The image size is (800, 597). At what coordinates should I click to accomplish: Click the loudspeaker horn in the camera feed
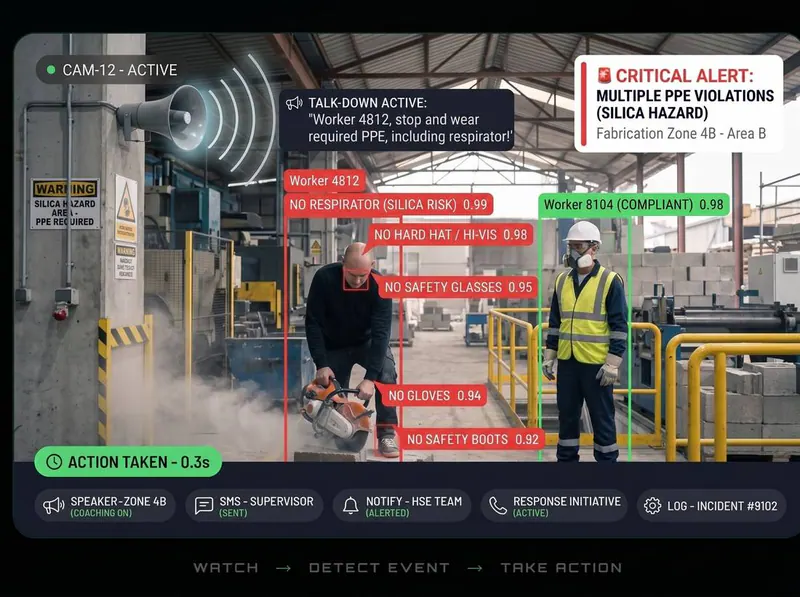164,116
